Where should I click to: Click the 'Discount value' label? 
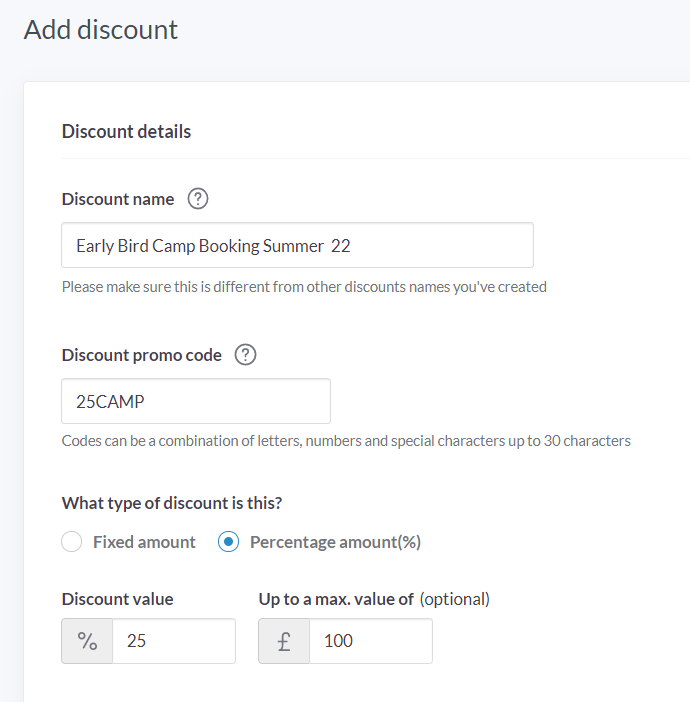pyautogui.click(x=117, y=599)
